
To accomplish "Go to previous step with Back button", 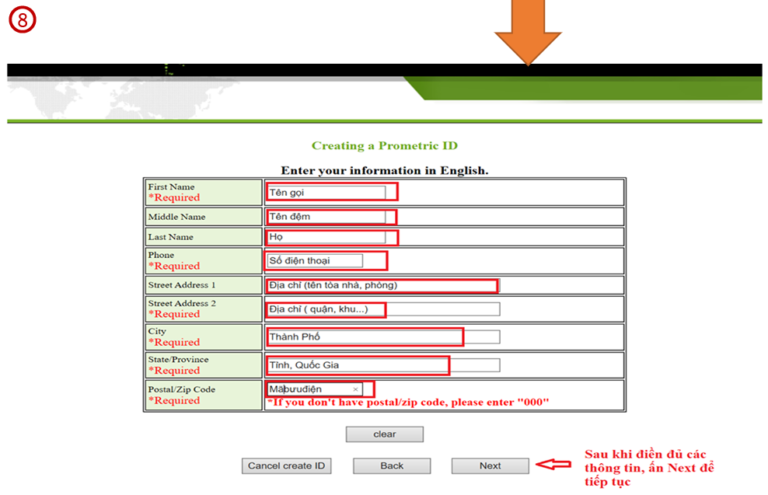I will coord(391,465).
